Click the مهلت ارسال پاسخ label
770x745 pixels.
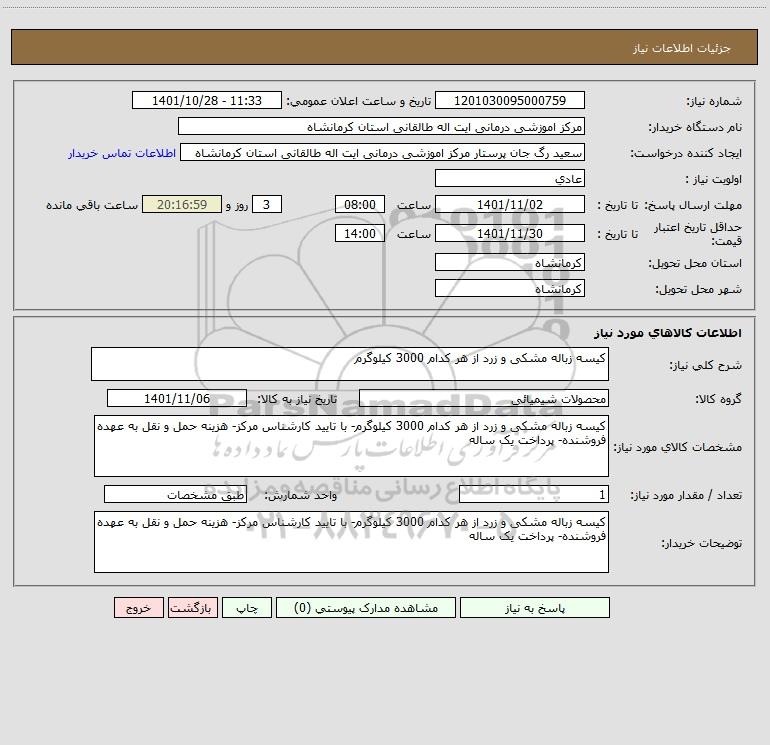tap(693, 205)
